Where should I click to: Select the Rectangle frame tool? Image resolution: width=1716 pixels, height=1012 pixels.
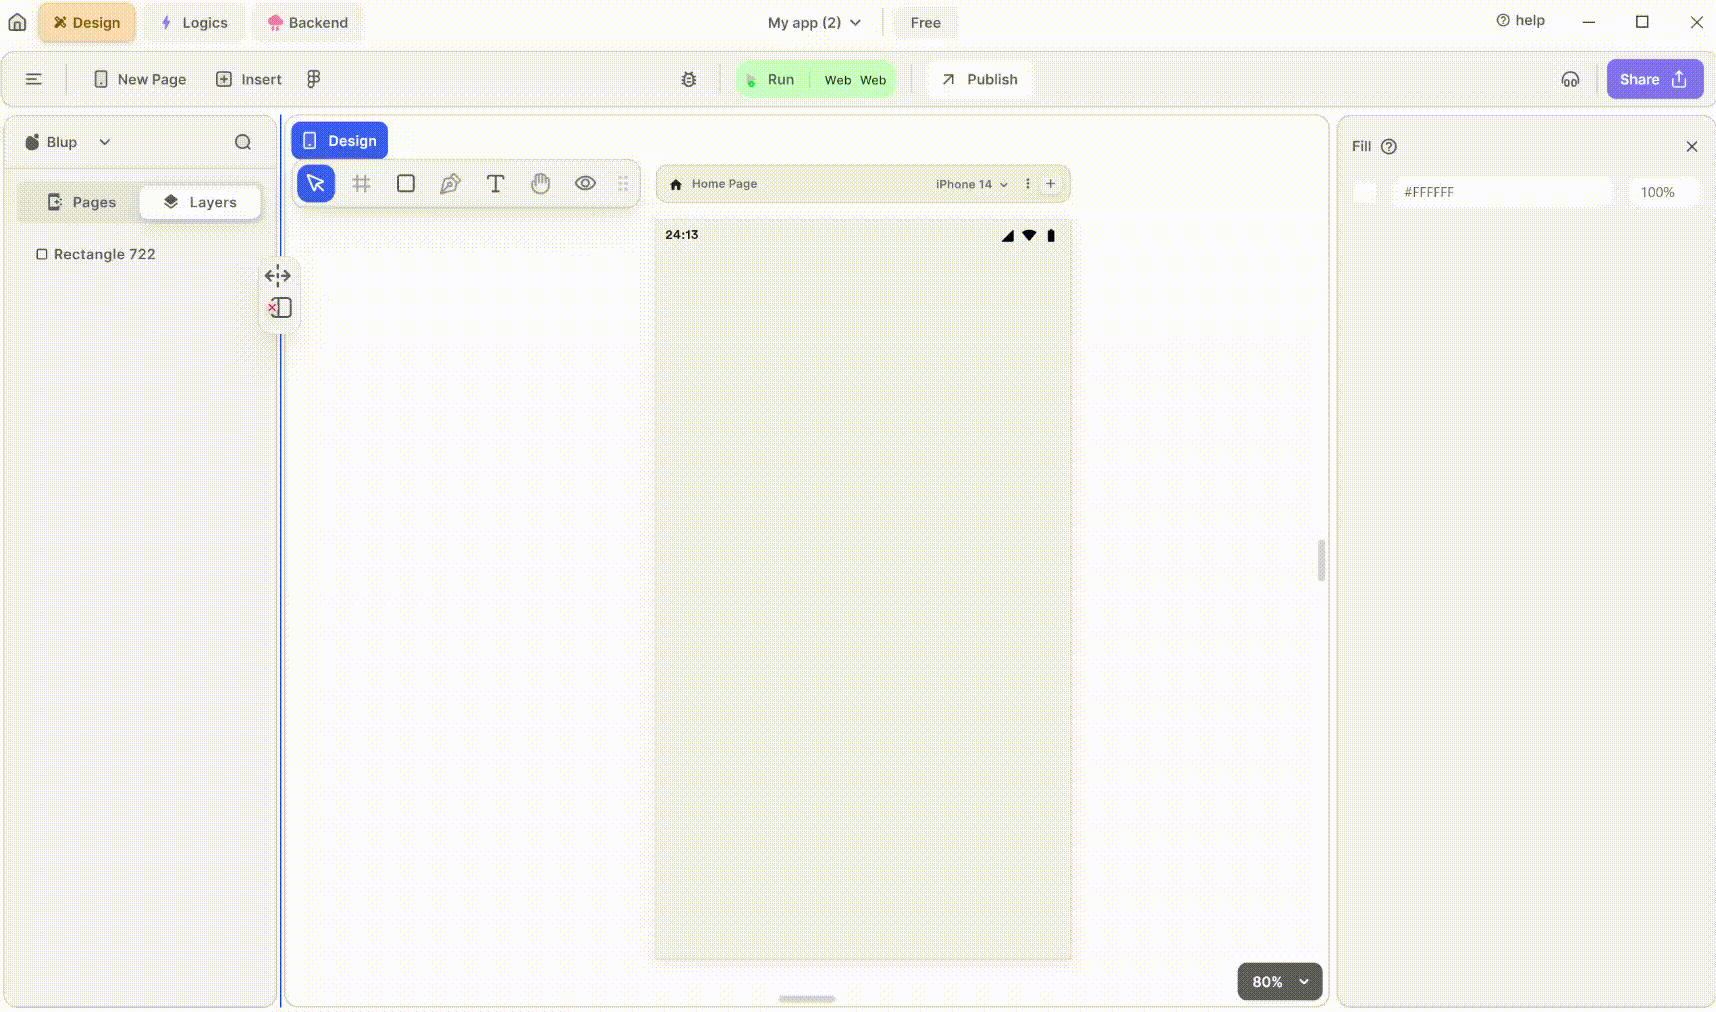coord(405,183)
